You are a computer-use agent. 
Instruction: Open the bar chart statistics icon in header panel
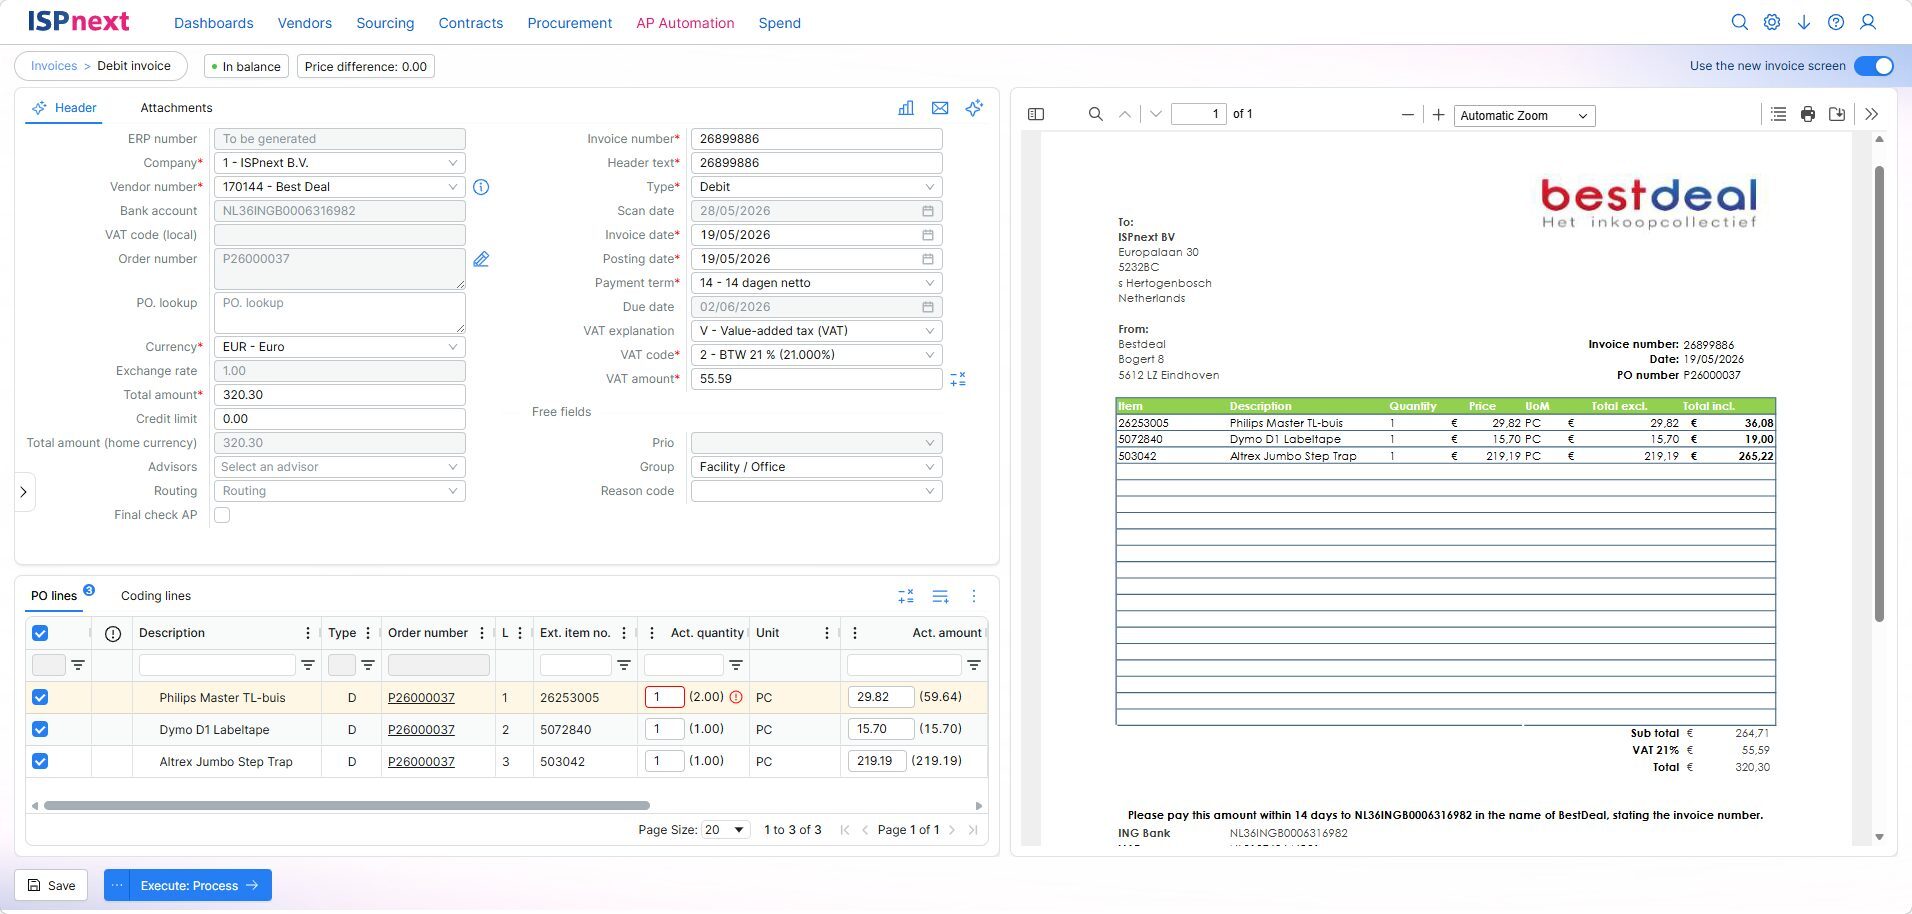point(906,108)
